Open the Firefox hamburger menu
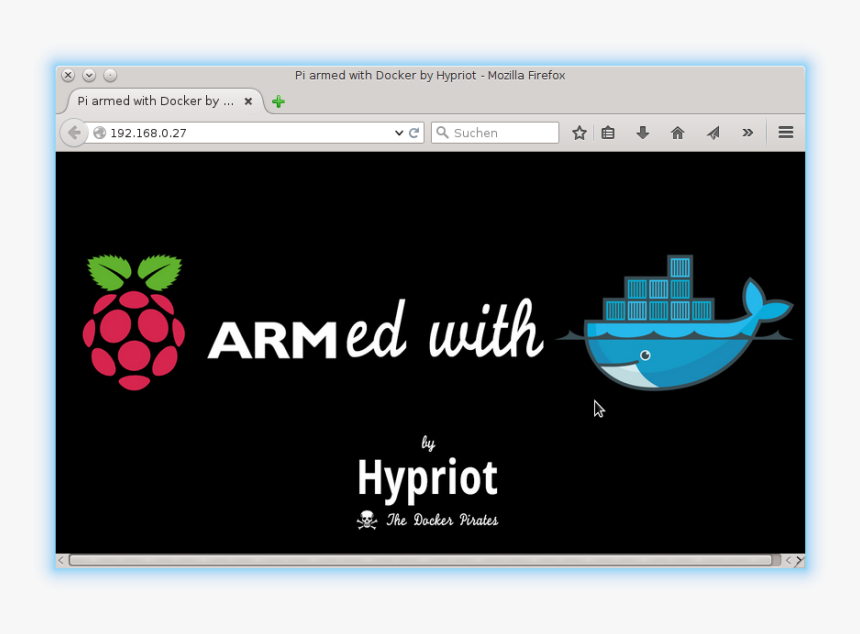 coord(785,132)
